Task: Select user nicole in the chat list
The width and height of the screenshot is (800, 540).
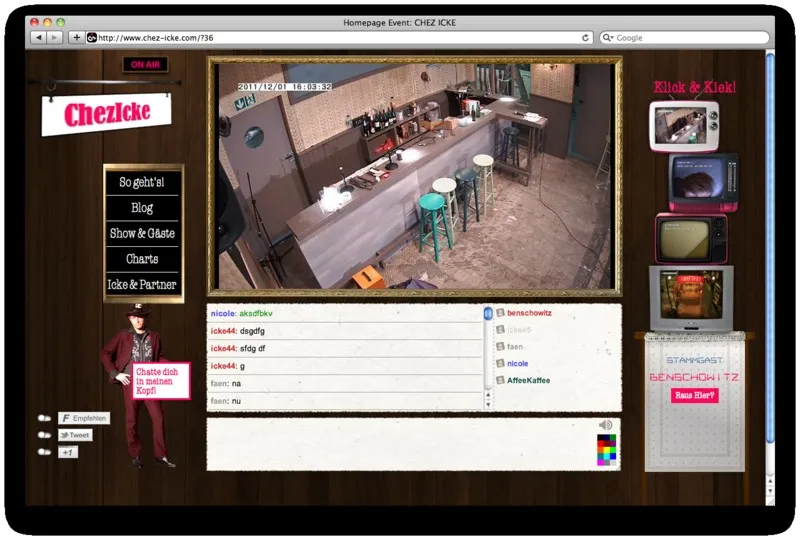Action: (x=517, y=363)
